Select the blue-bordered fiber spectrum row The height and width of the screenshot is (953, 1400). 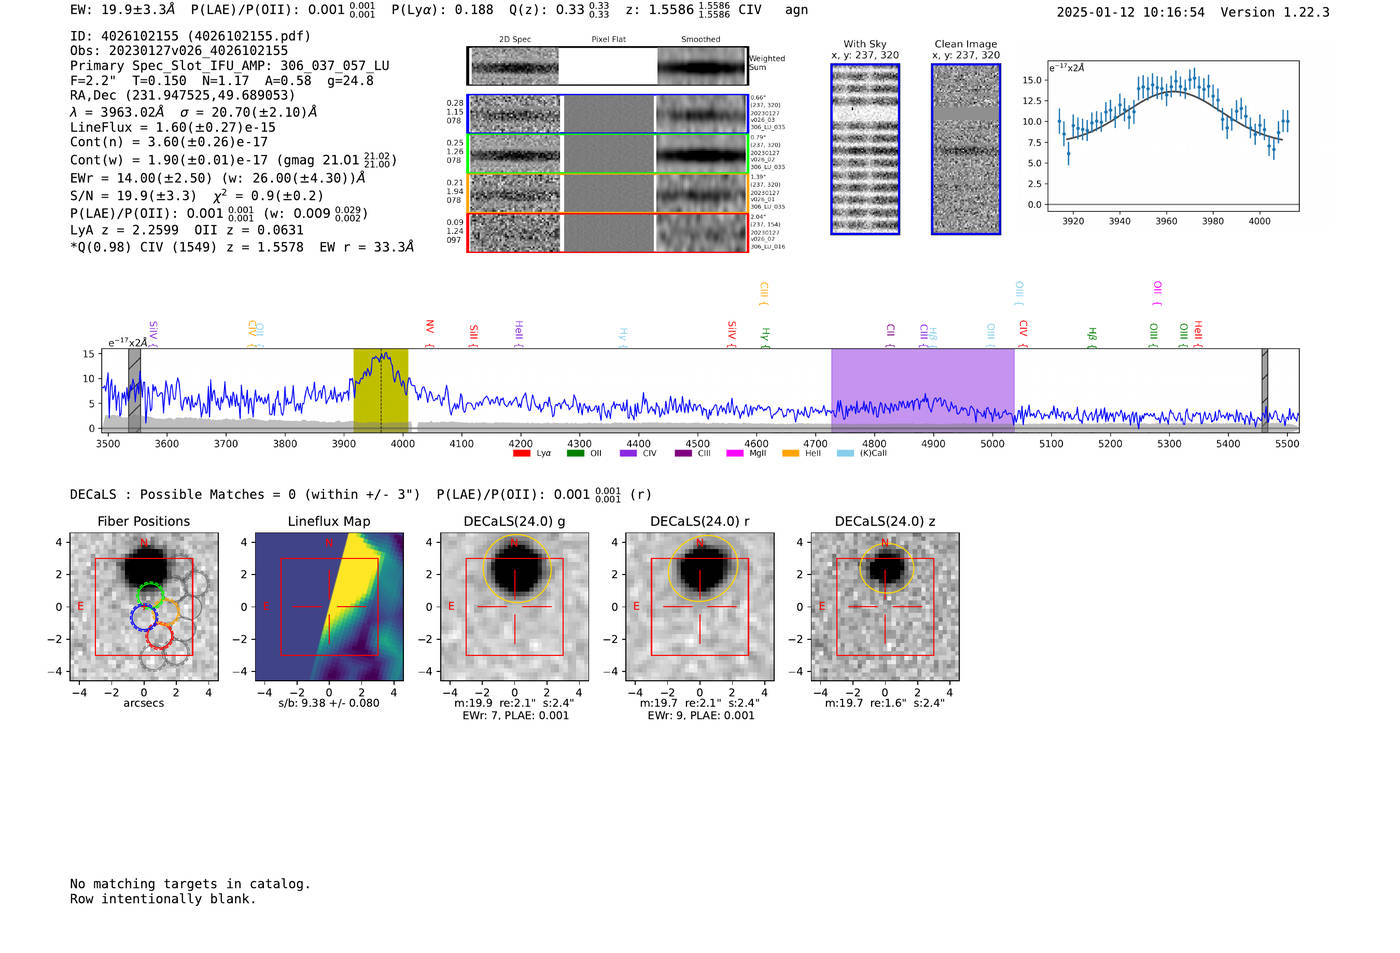pyautogui.click(x=607, y=114)
